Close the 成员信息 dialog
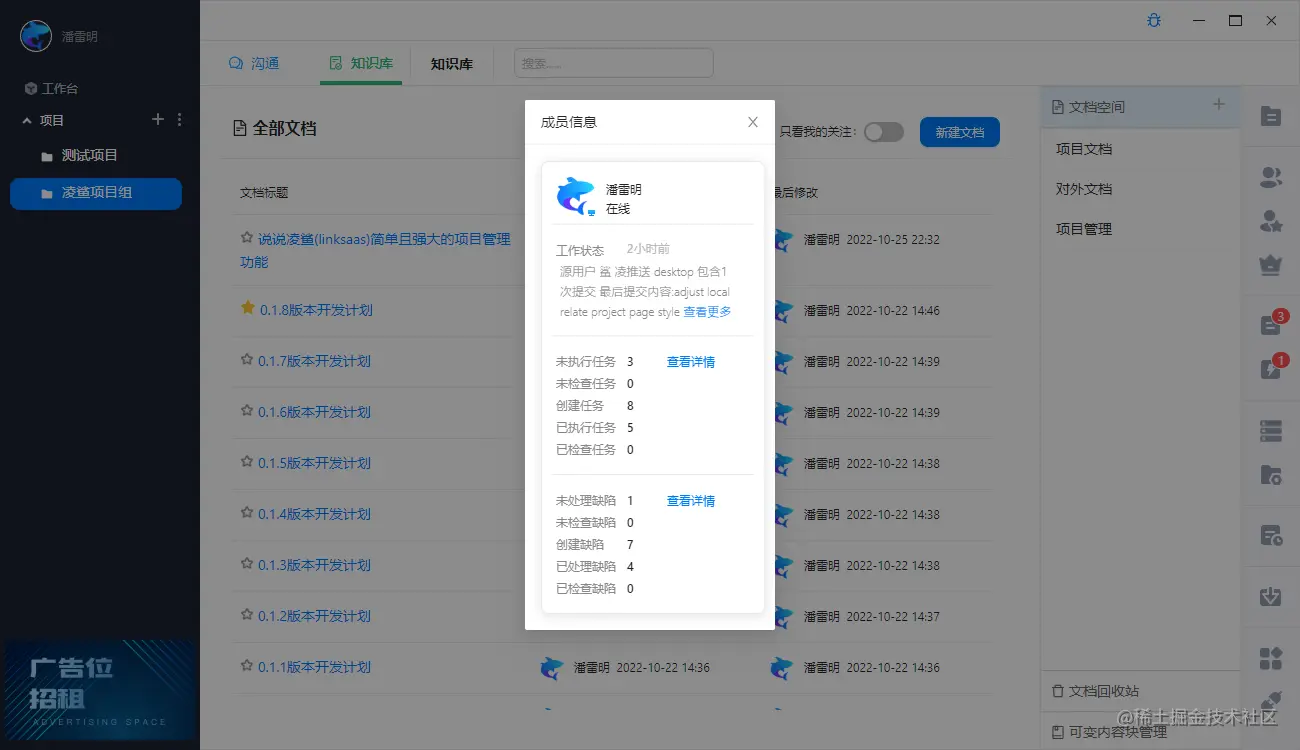The image size is (1300, 750). point(753,122)
